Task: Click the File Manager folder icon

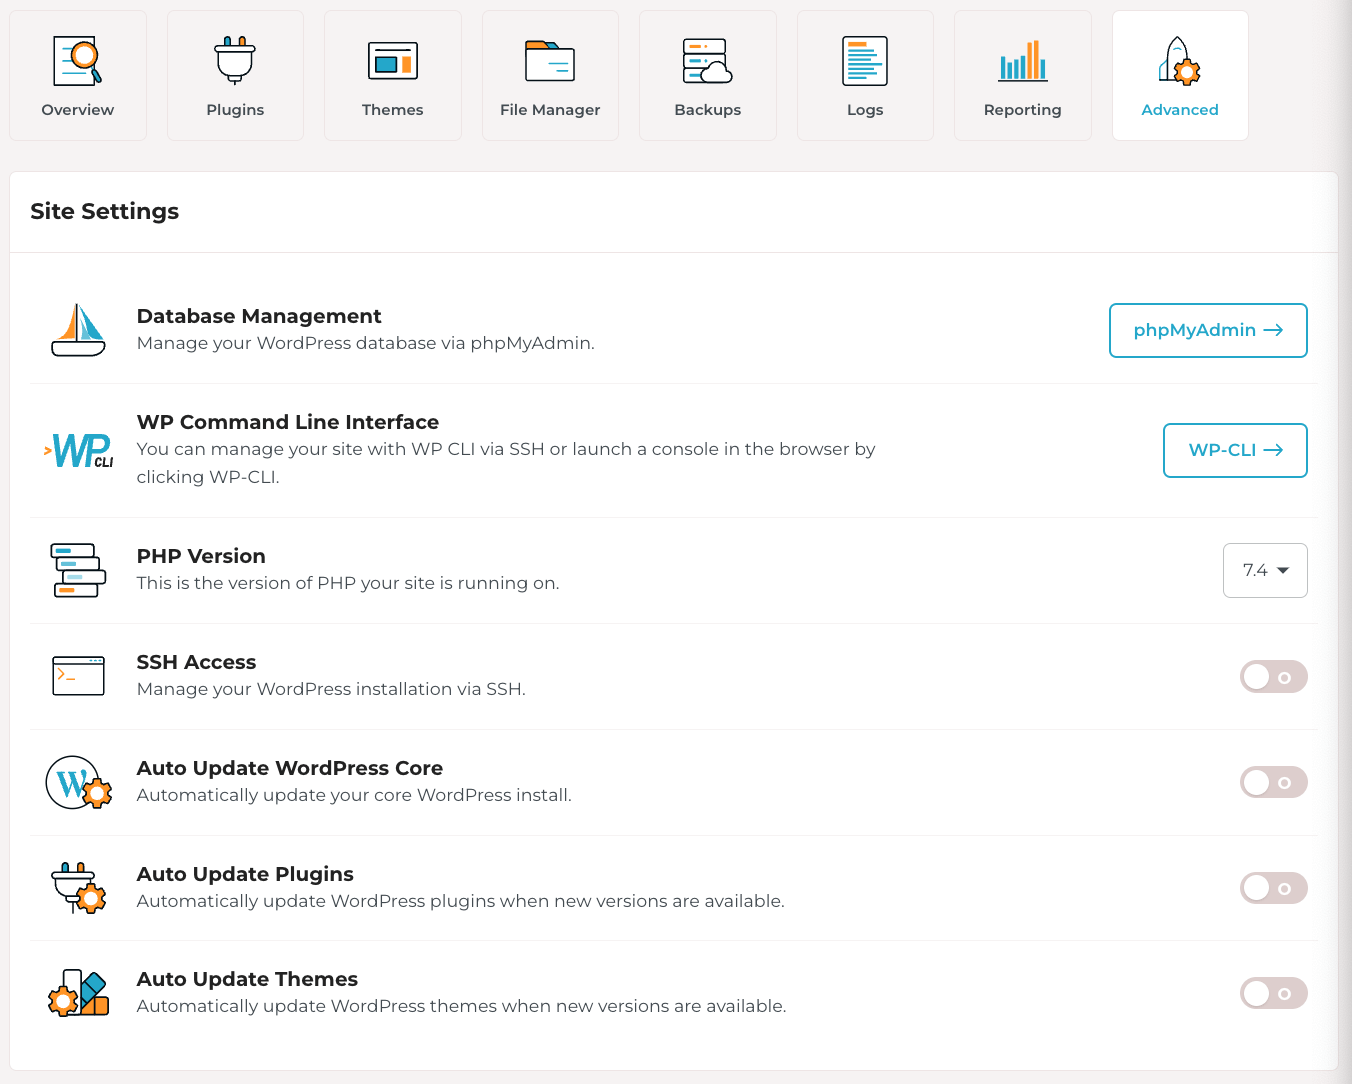Action: (x=550, y=61)
